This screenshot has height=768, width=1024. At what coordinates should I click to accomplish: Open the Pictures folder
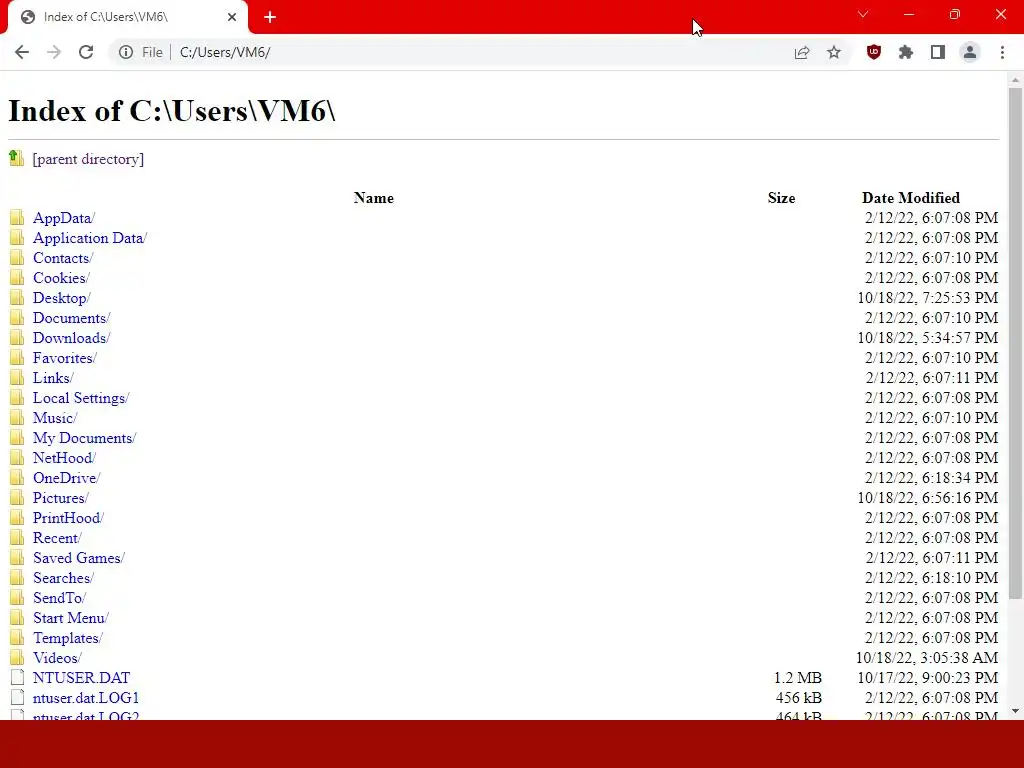[x=61, y=498]
